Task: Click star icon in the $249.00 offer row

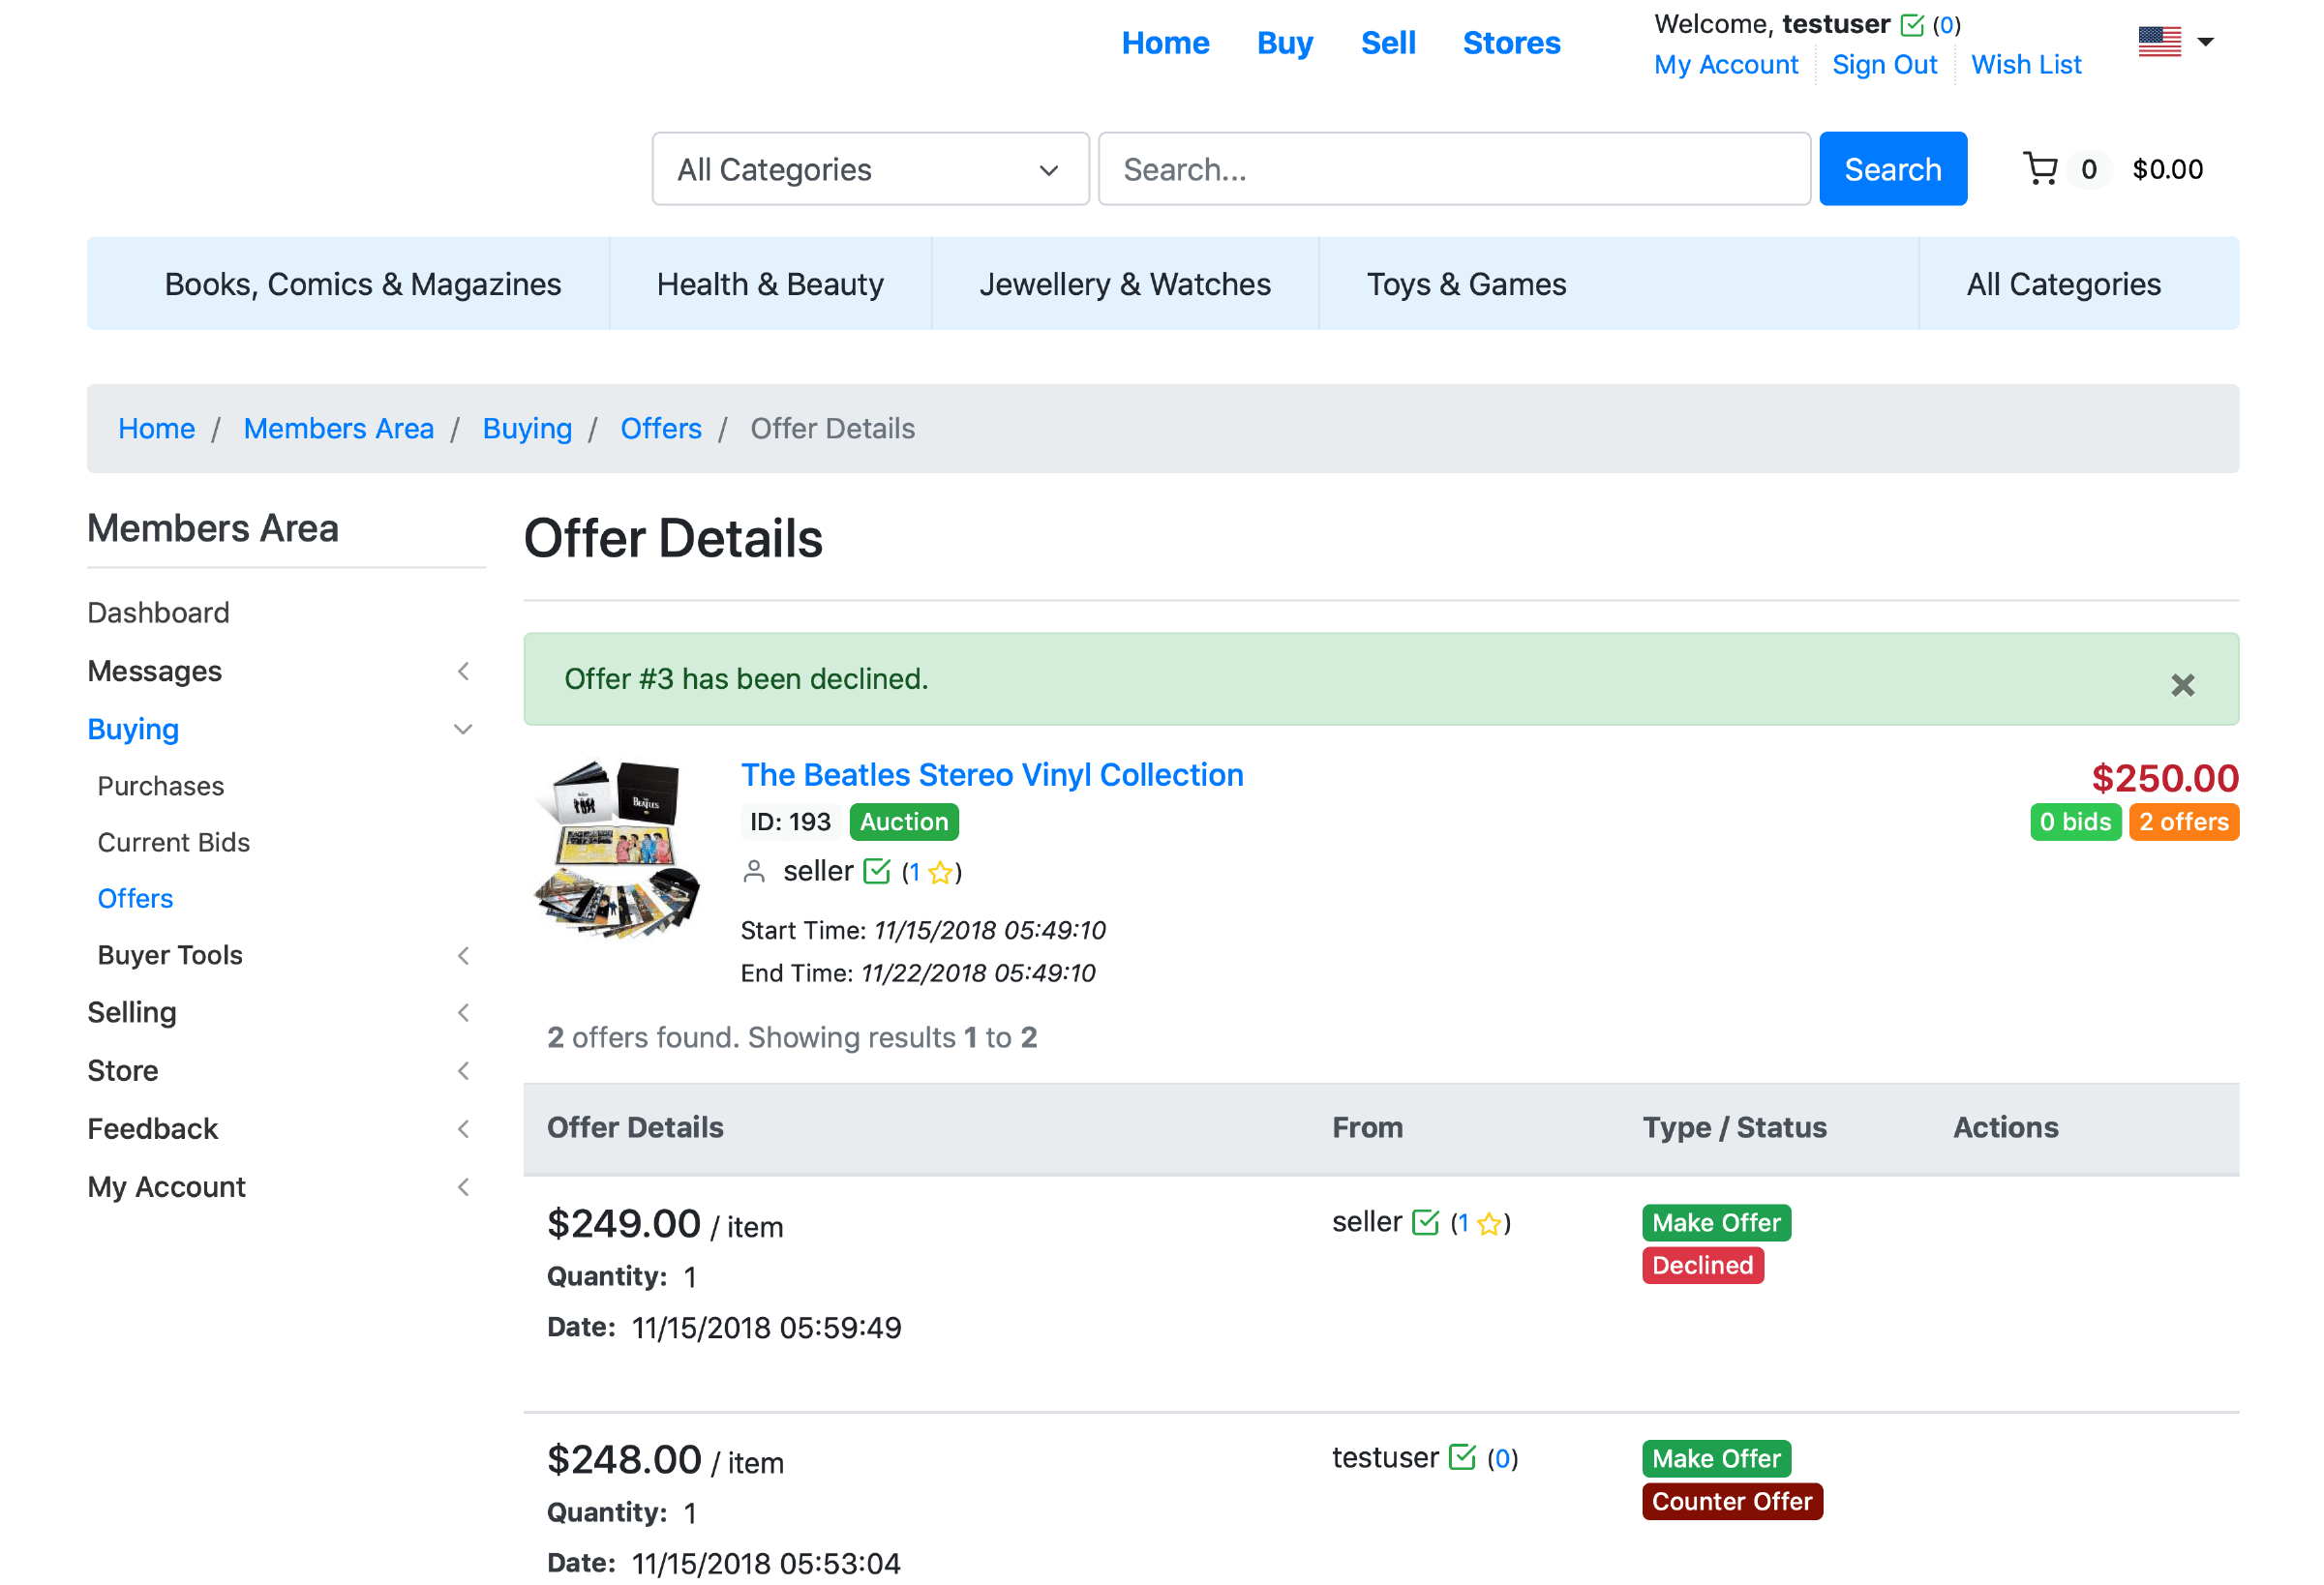Action: point(1489,1223)
